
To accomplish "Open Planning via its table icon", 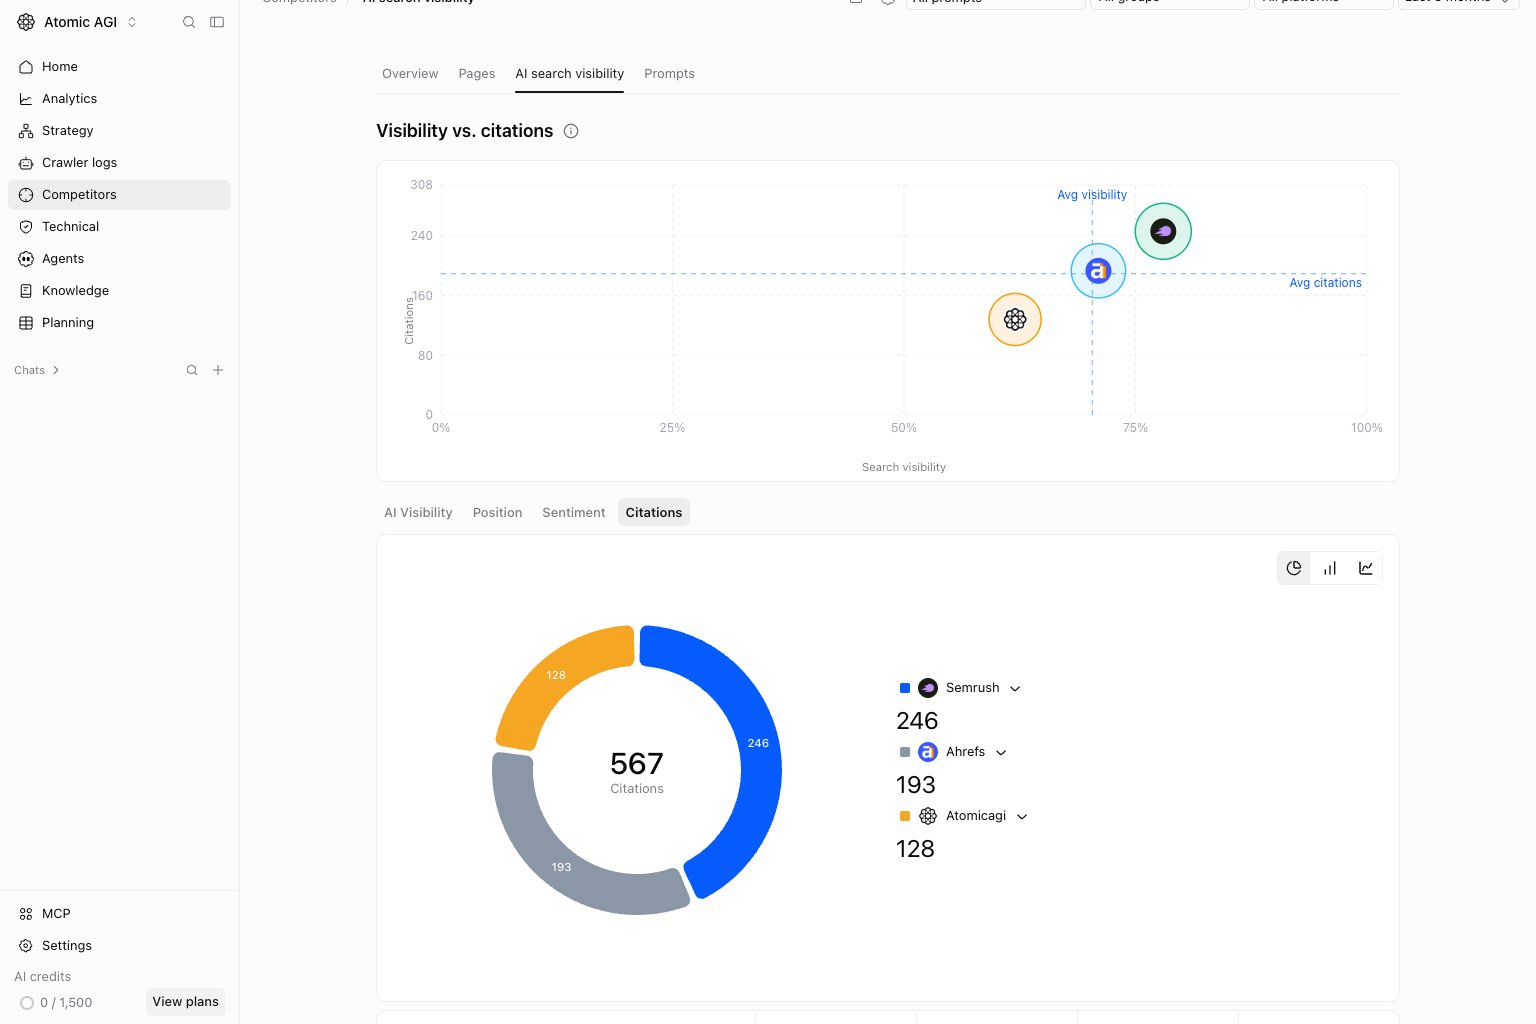I will [x=26, y=323].
